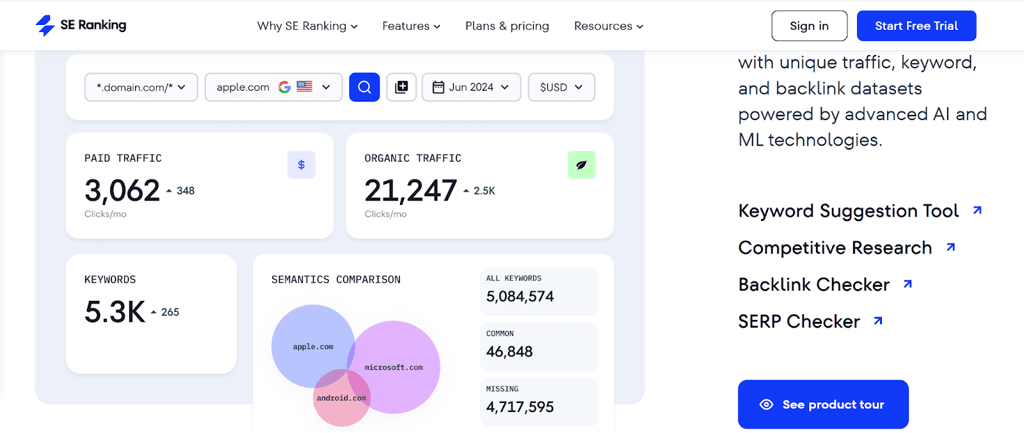Expand the Features menu
1024x433 pixels.
pyautogui.click(x=411, y=26)
